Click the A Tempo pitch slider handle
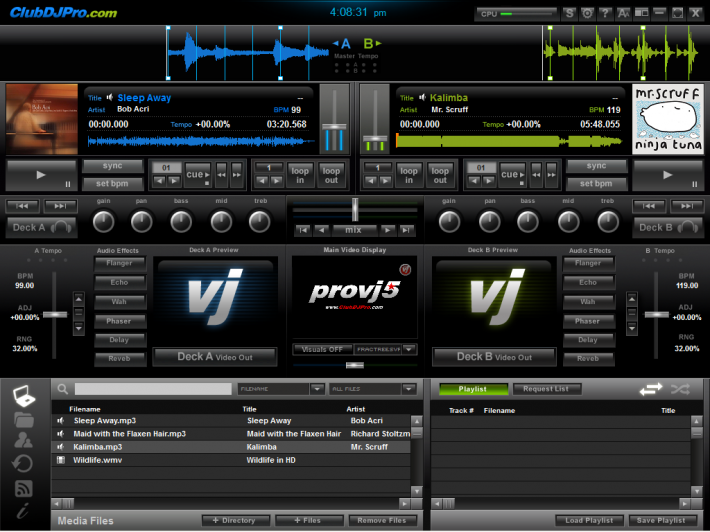Screen dimensions: 710x532 pyautogui.click(x=55, y=315)
